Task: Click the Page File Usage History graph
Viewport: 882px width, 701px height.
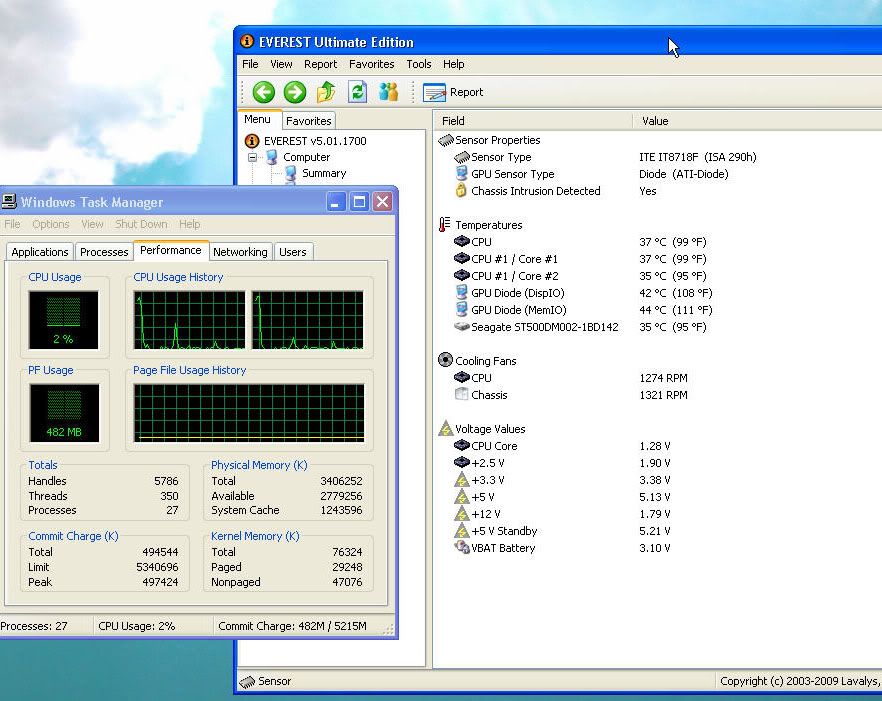Action: click(x=249, y=413)
